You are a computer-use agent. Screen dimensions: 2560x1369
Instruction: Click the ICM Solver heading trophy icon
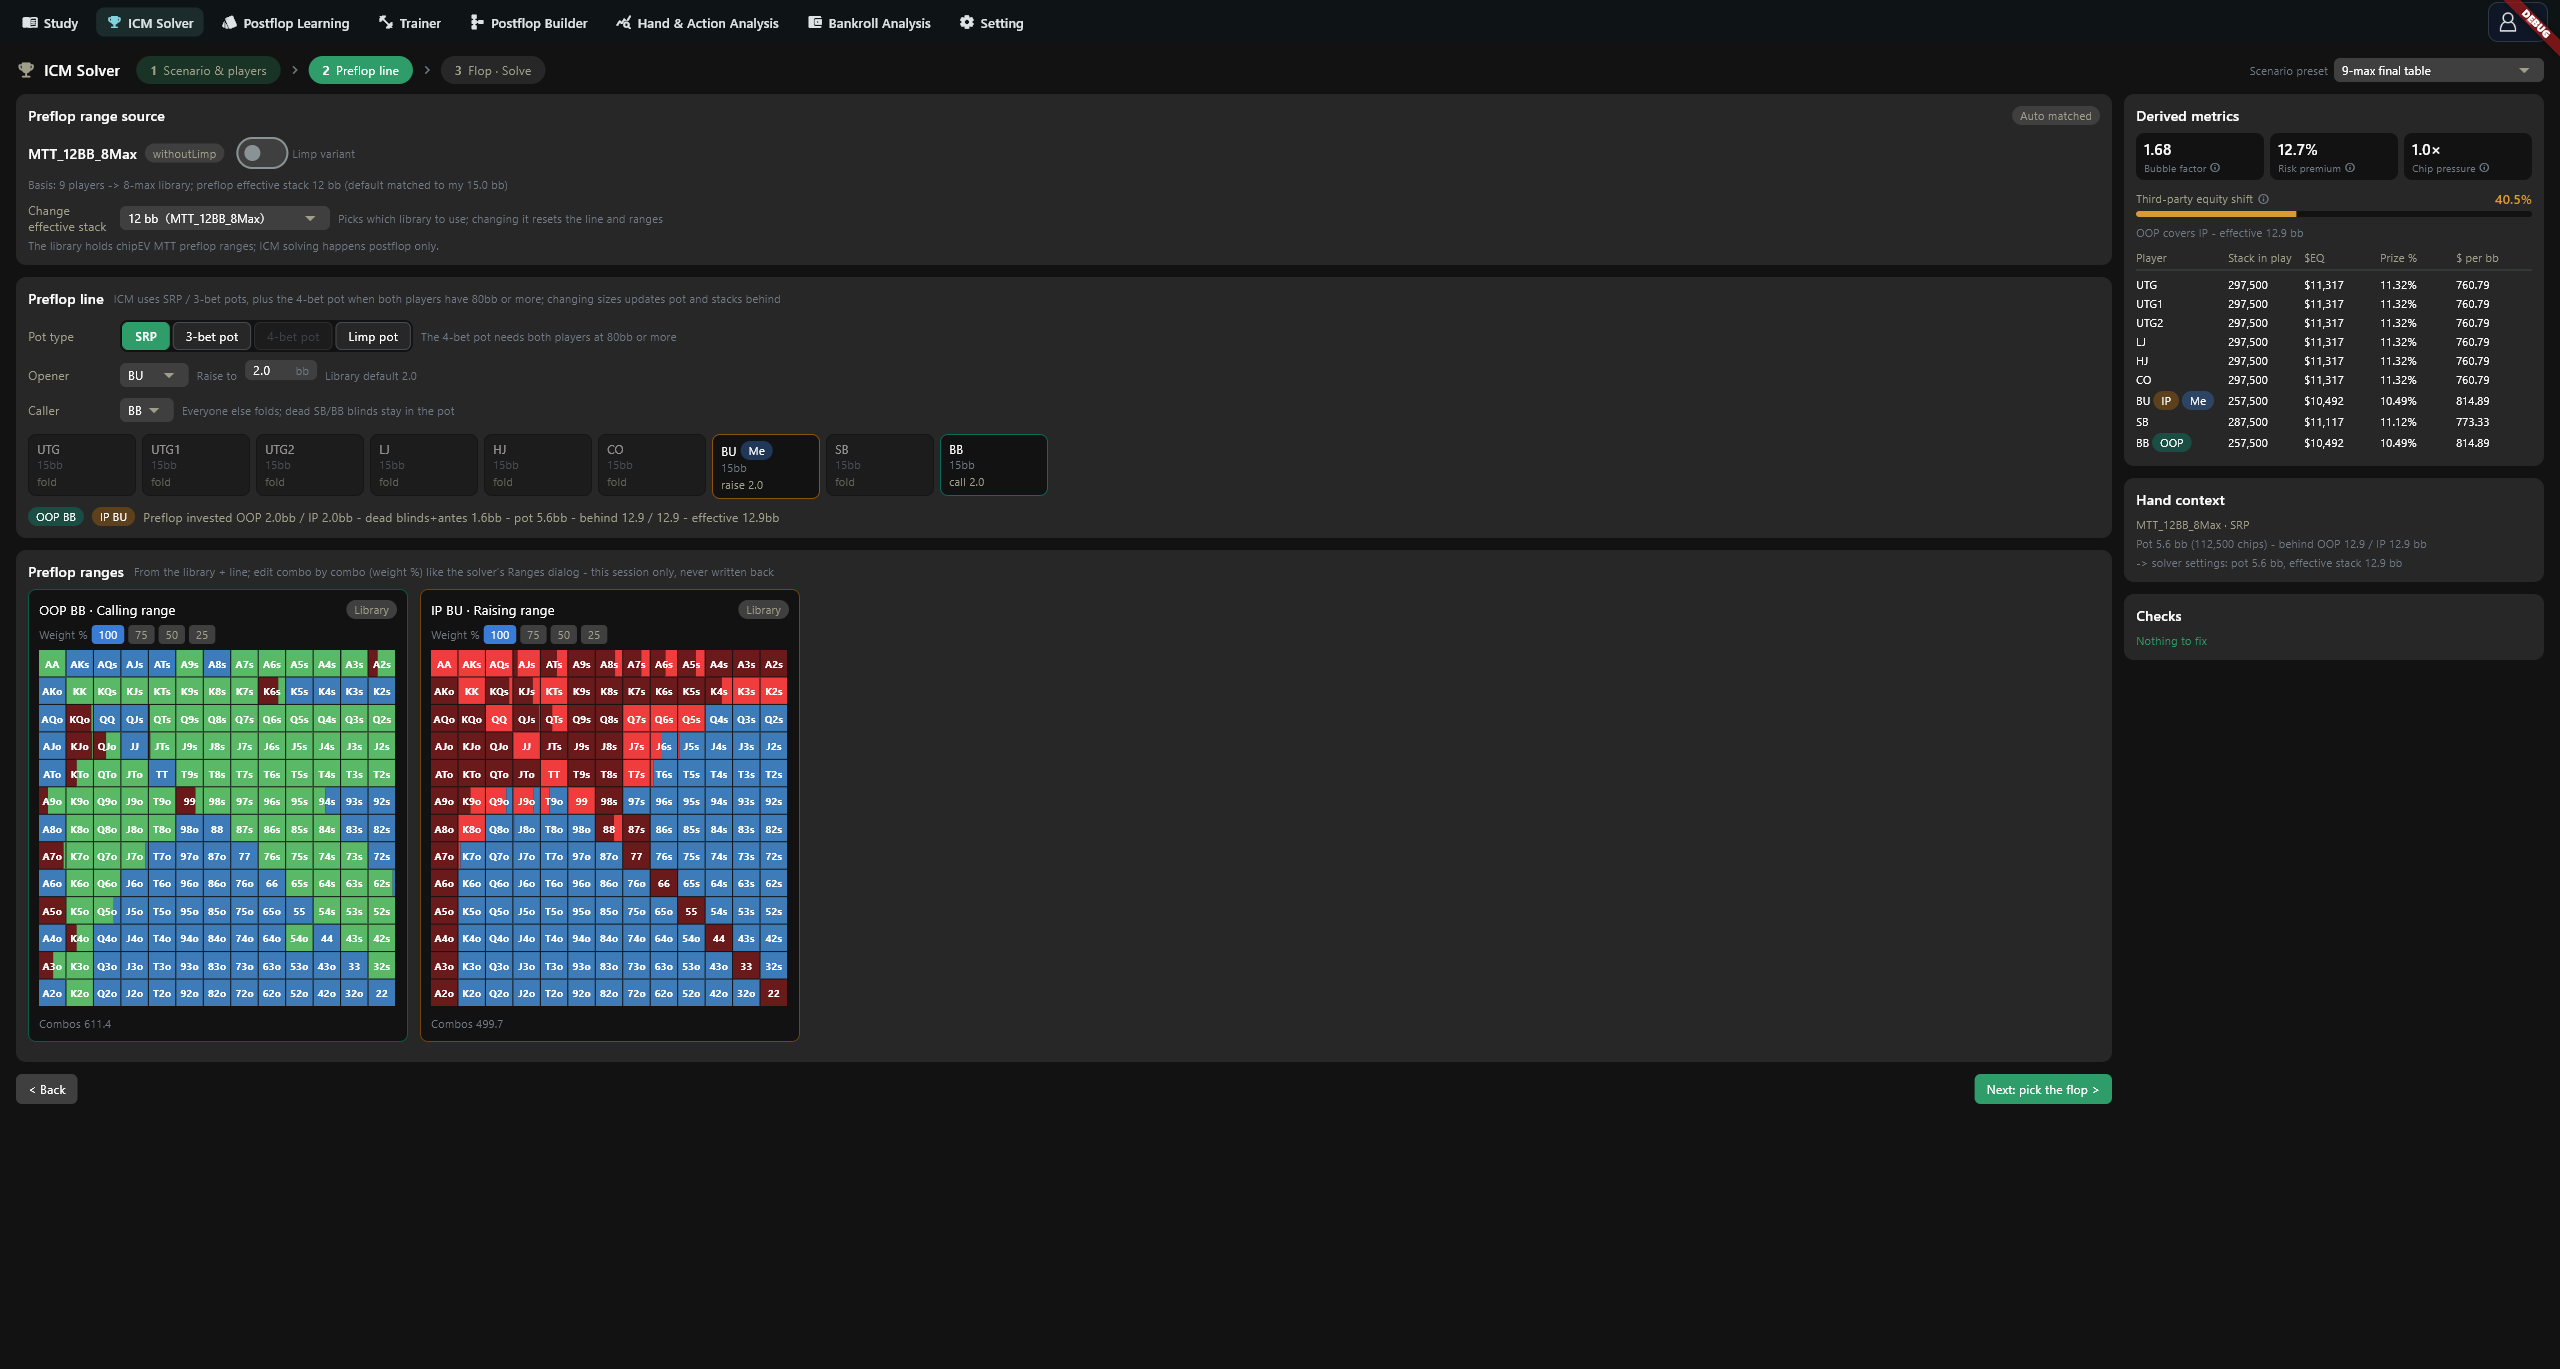[x=26, y=70]
